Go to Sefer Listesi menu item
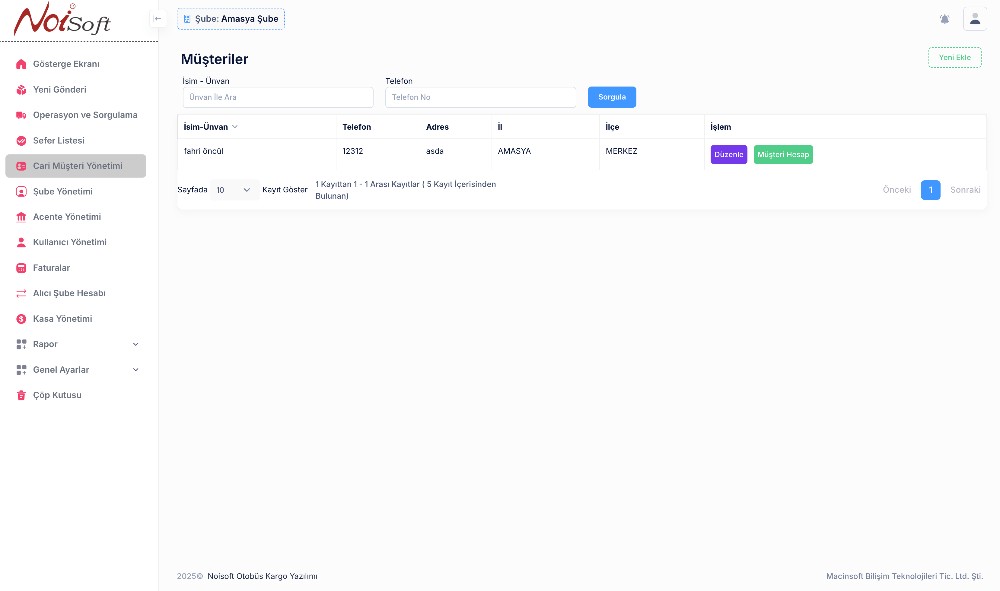1000x591 pixels. point(59,140)
